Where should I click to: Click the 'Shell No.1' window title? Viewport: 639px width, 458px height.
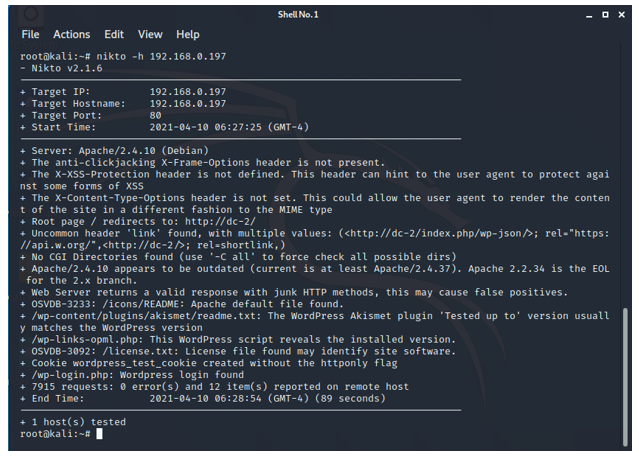[298, 15]
